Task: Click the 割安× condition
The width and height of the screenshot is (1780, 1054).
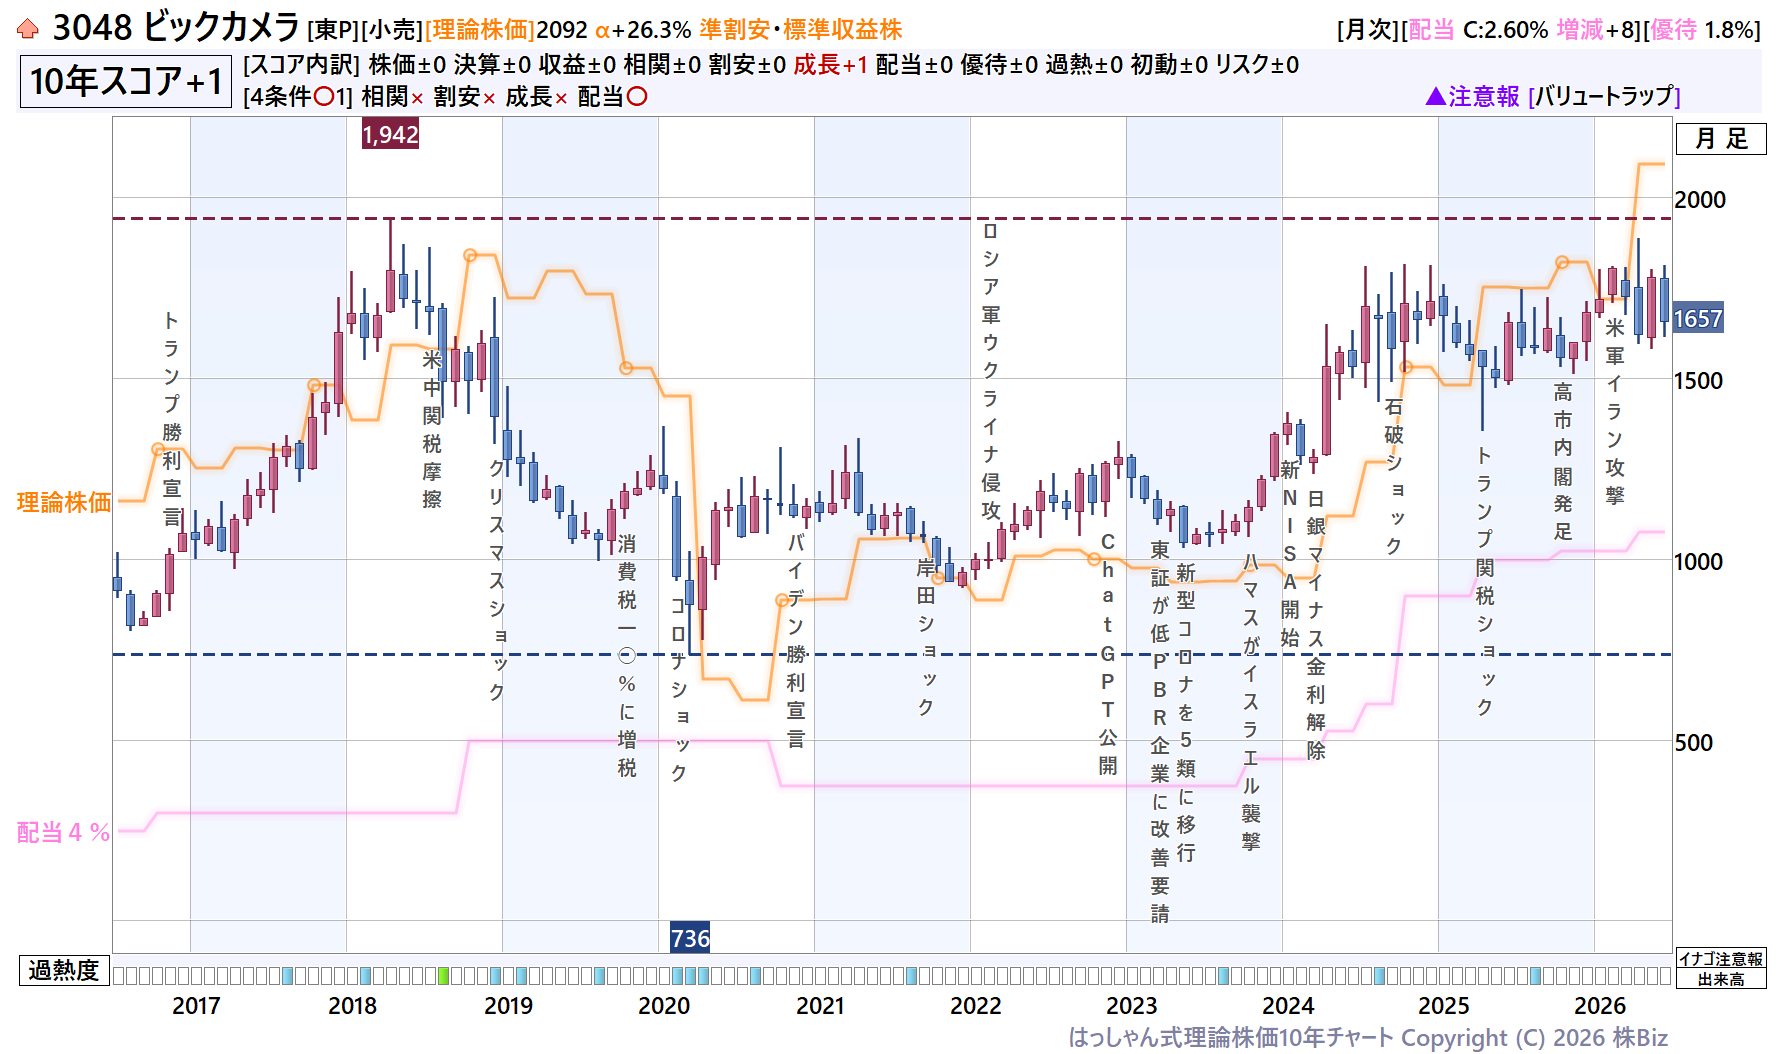Action: point(465,97)
